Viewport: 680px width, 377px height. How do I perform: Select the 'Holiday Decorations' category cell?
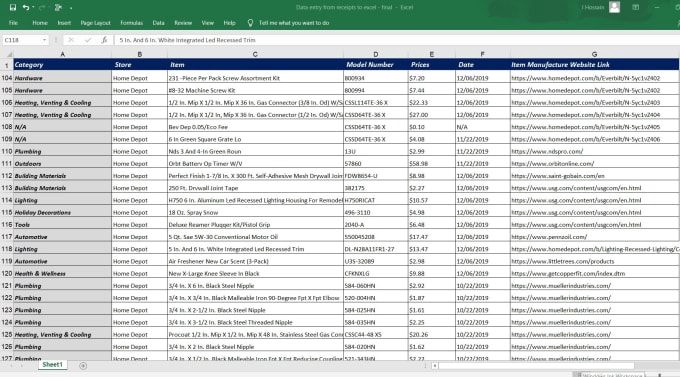click(x=62, y=213)
